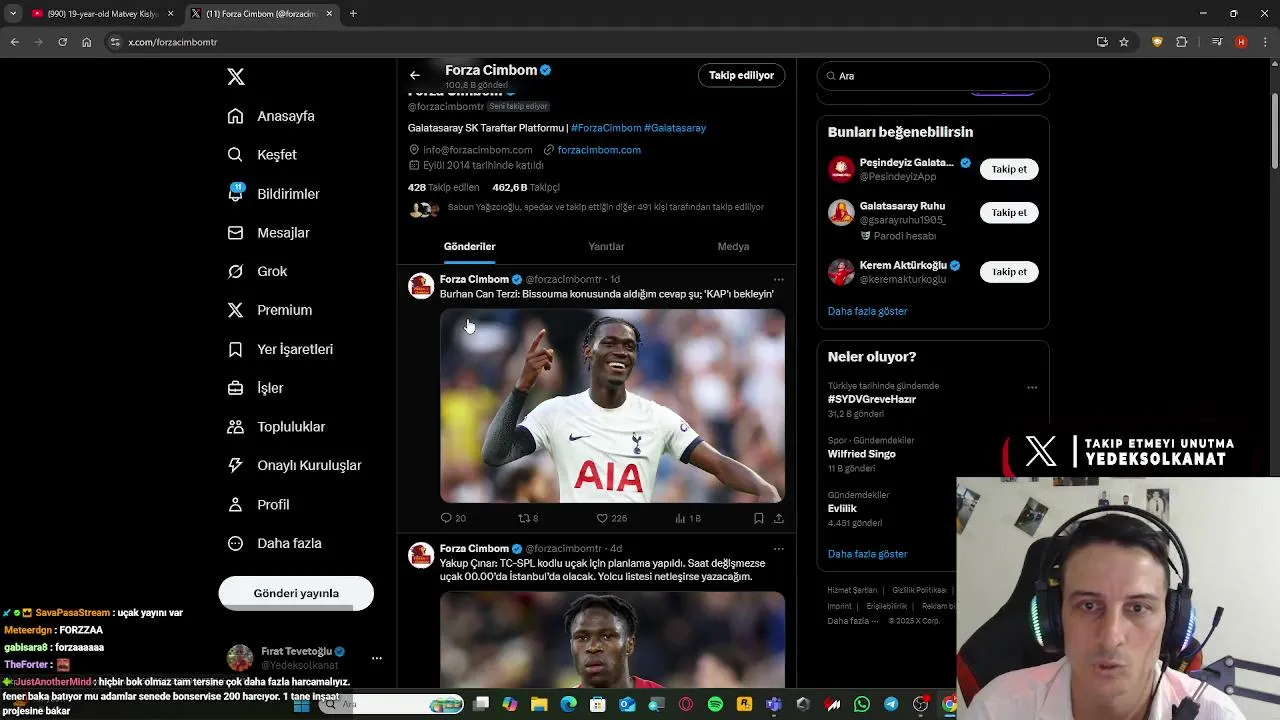Follow Peşindeyiz Galata... with Takip et
This screenshot has width=1280, height=720.
tap(1009, 169)
